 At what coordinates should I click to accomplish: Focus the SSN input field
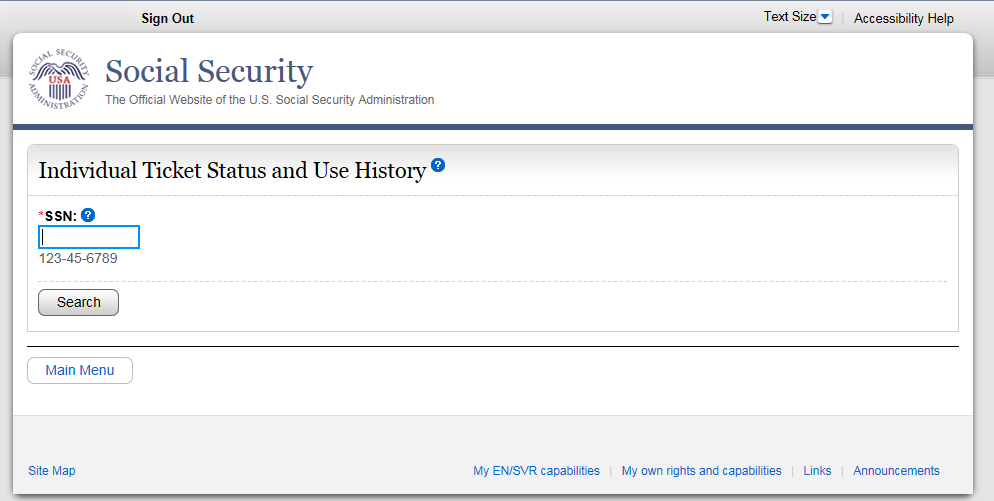coord(89,237)
